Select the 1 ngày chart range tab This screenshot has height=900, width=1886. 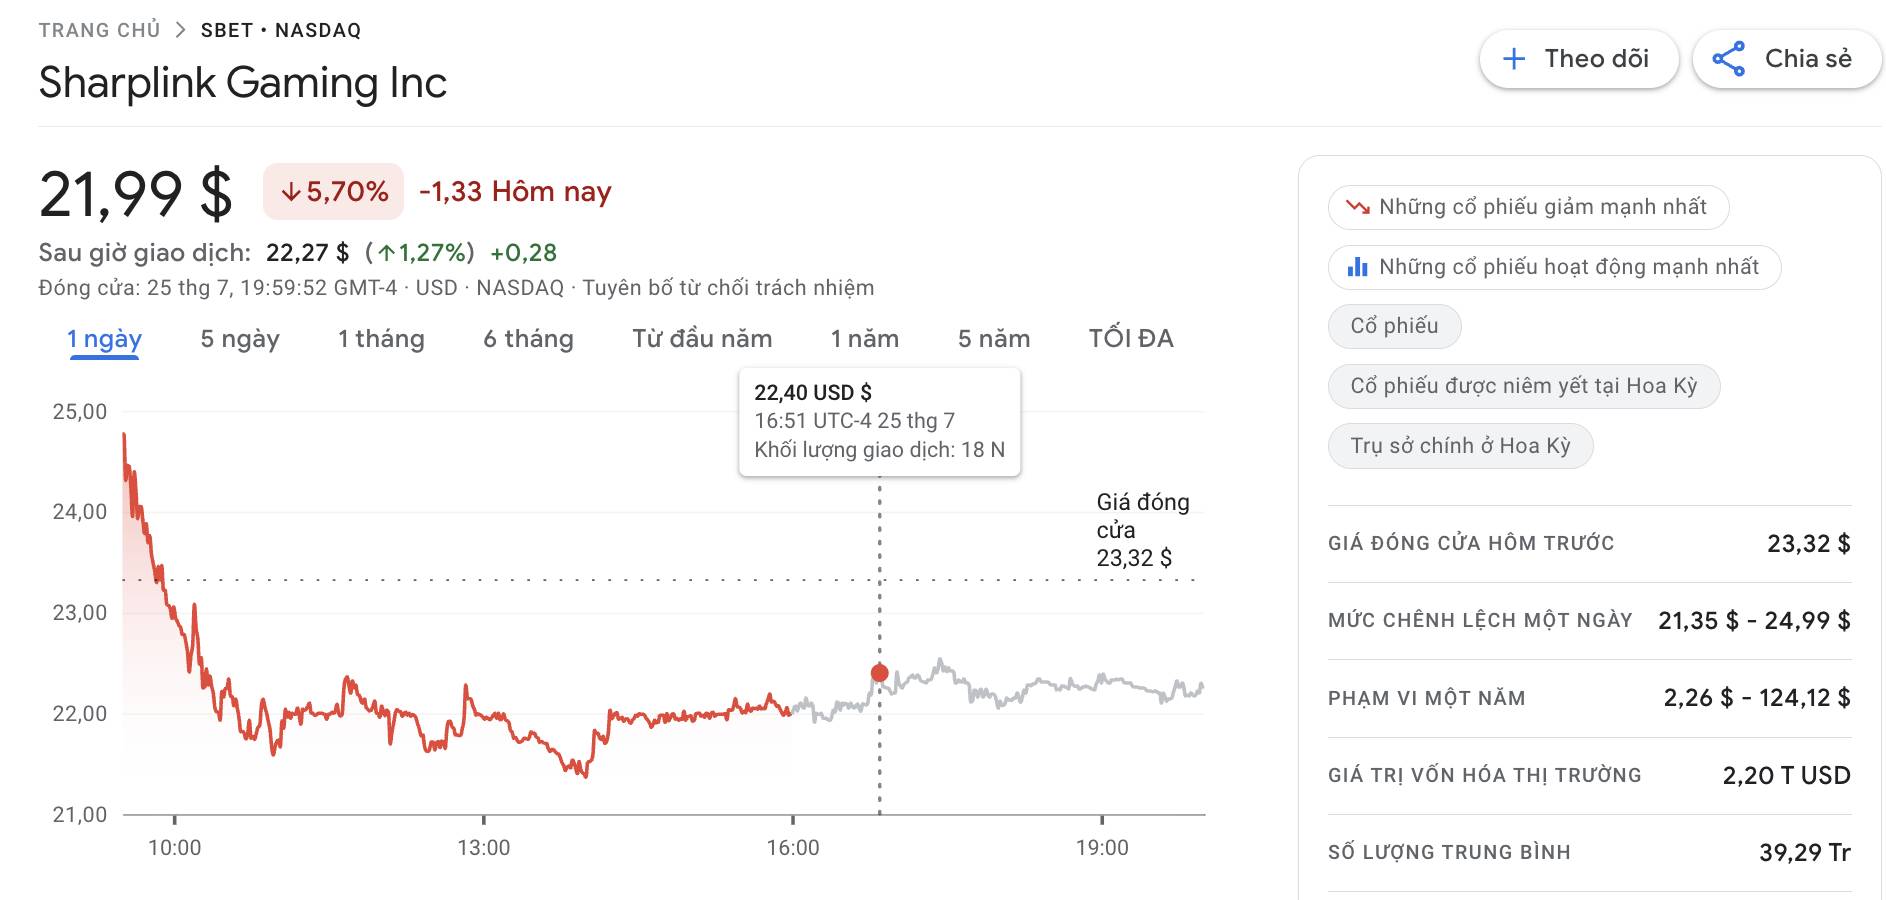(104, 339)
